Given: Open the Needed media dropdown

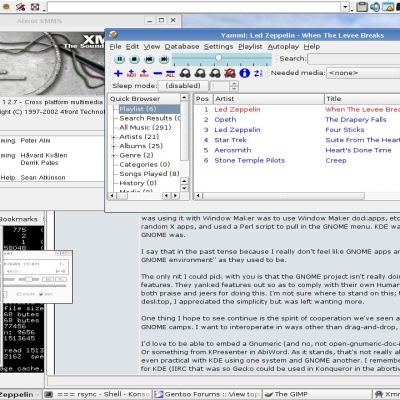Looking at the screenshot, I should point(363,73).
